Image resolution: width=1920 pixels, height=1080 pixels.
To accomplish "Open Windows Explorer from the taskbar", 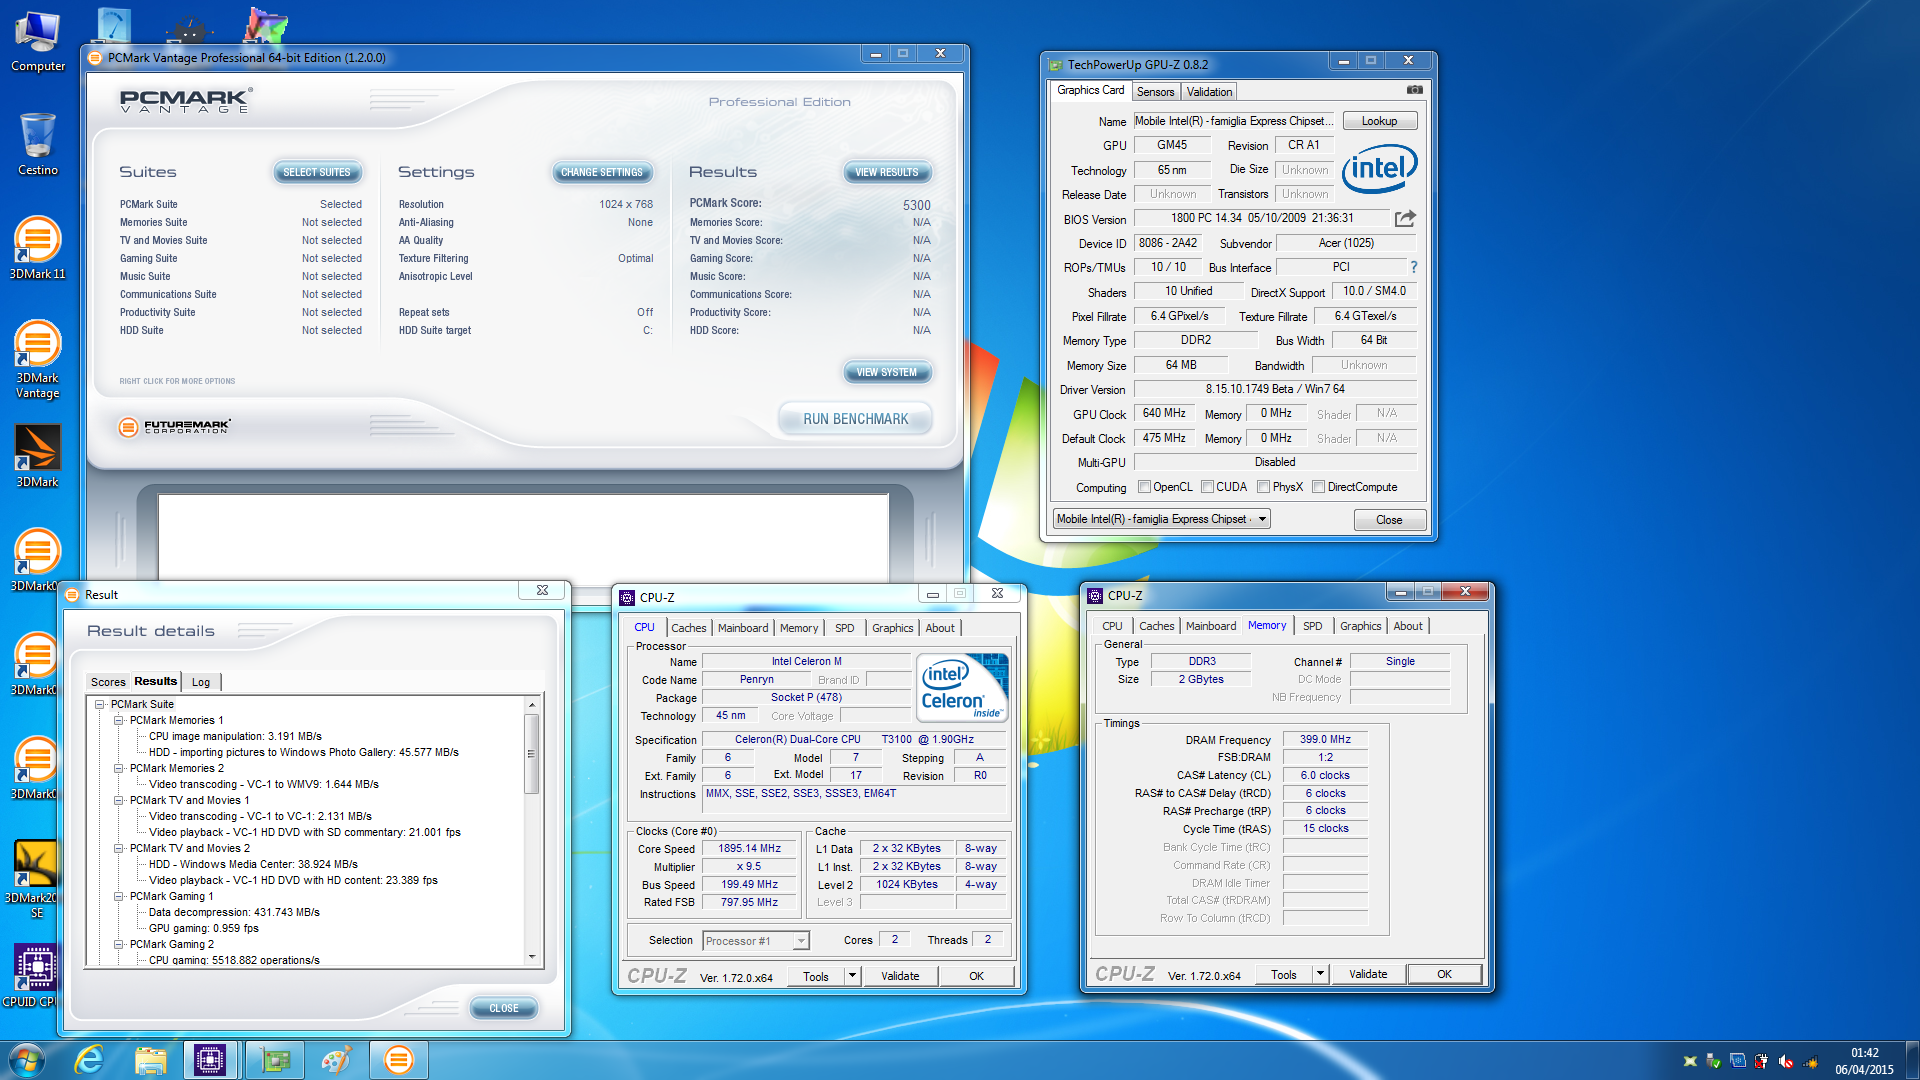I will click(150, 1060).
